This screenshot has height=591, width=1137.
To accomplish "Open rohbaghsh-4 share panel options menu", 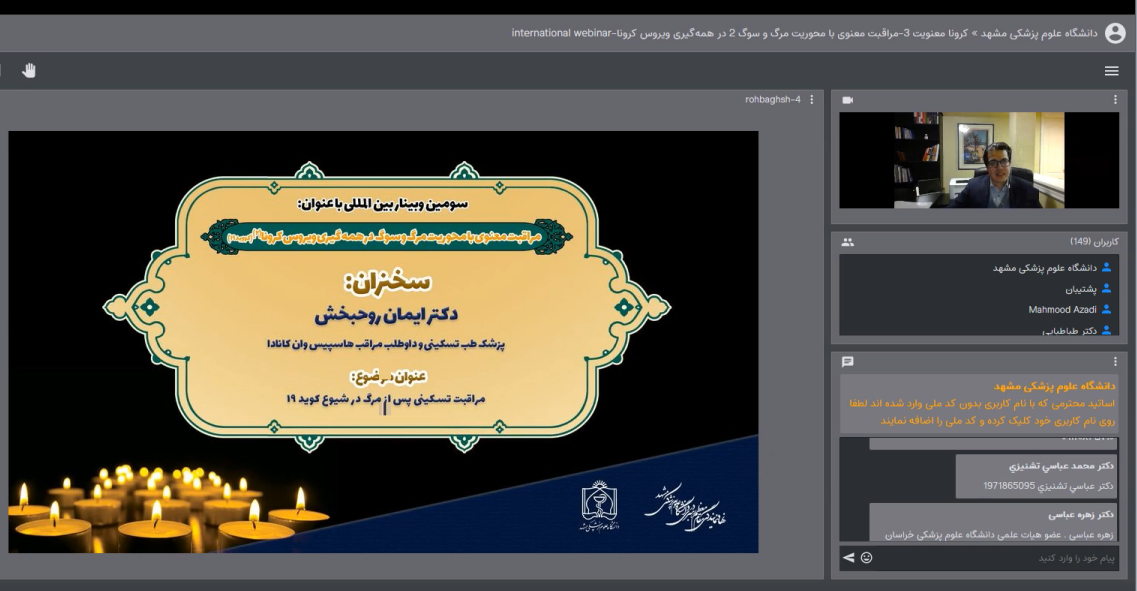I will coord(811,100).
